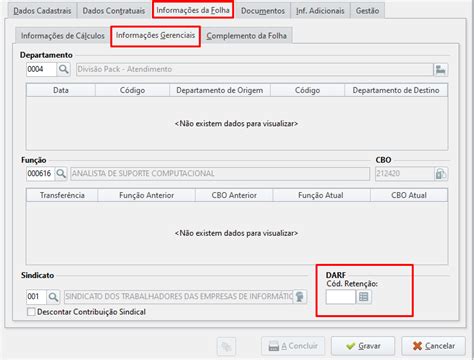
Task: Go to Inf. Adicionais tab
Action: coord(320,11)
